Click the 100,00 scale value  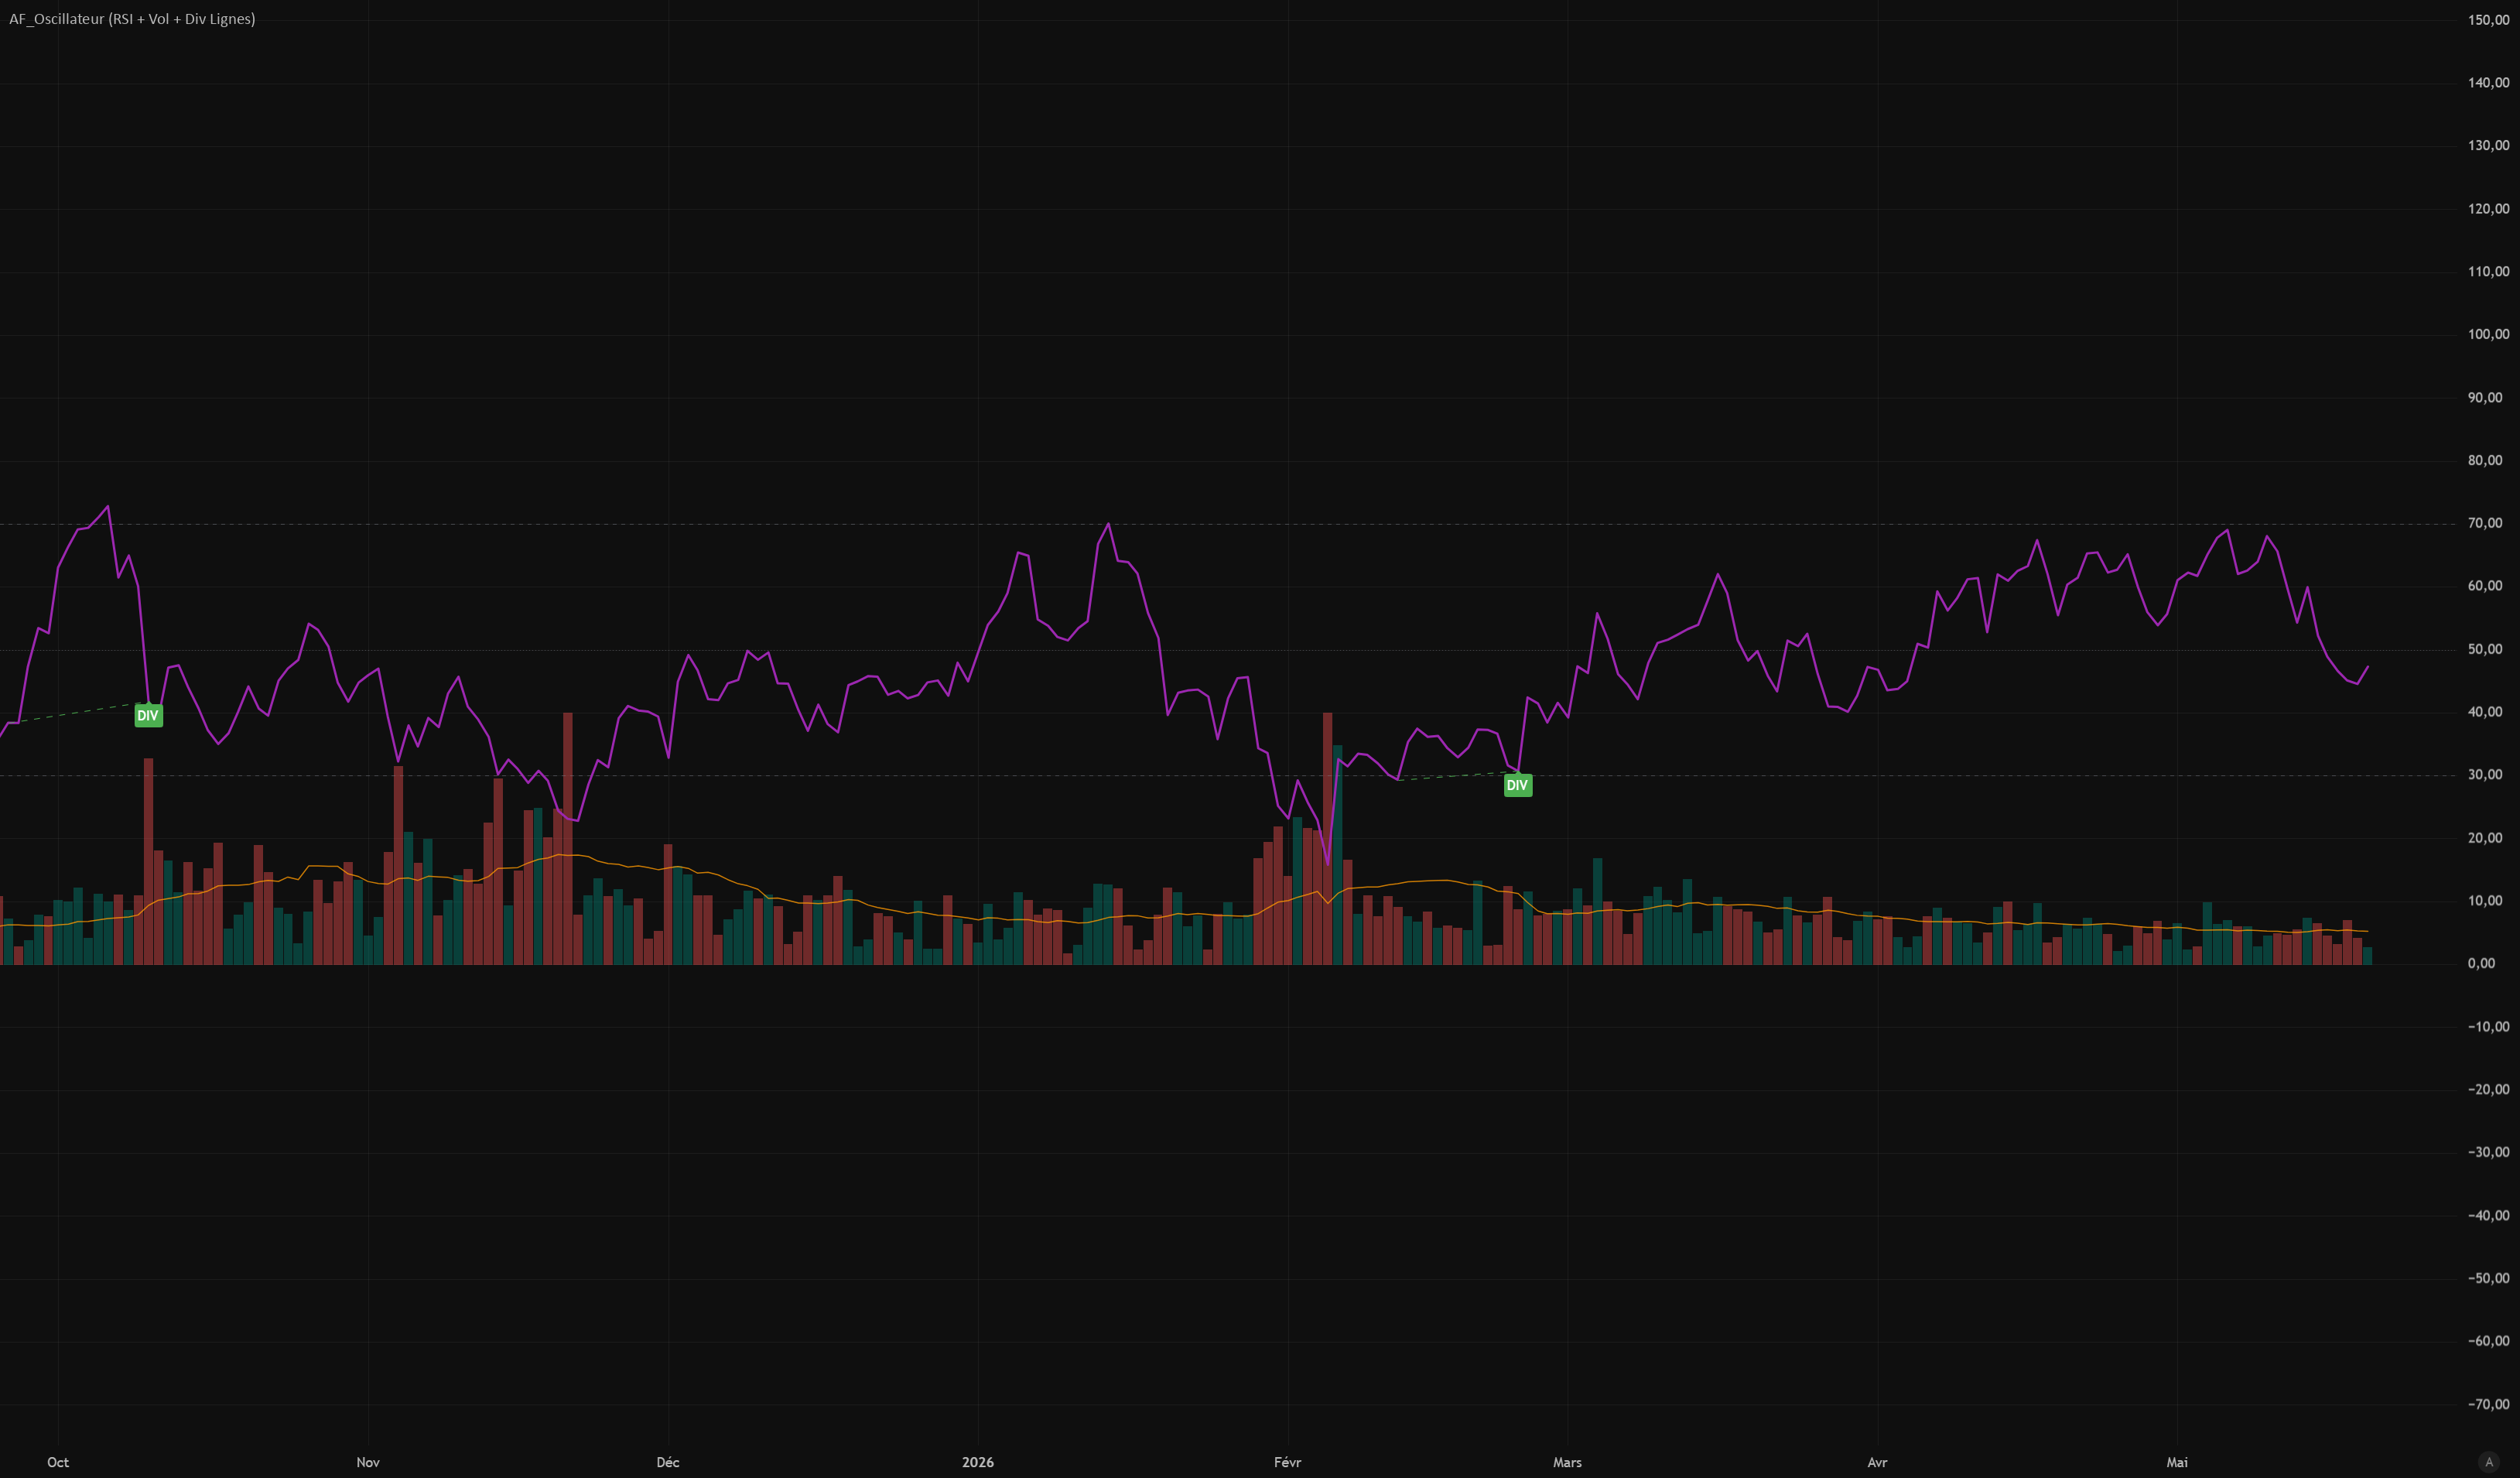pyautogui.click(x=2488, y=334)
